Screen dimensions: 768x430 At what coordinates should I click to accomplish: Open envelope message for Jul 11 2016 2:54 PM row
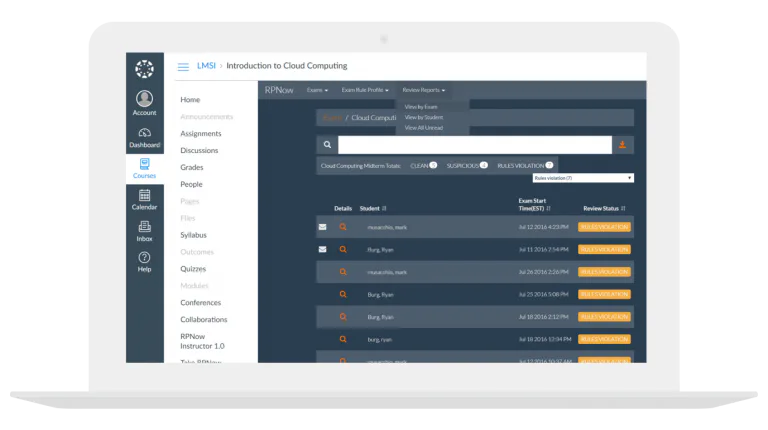pos(322,249)
